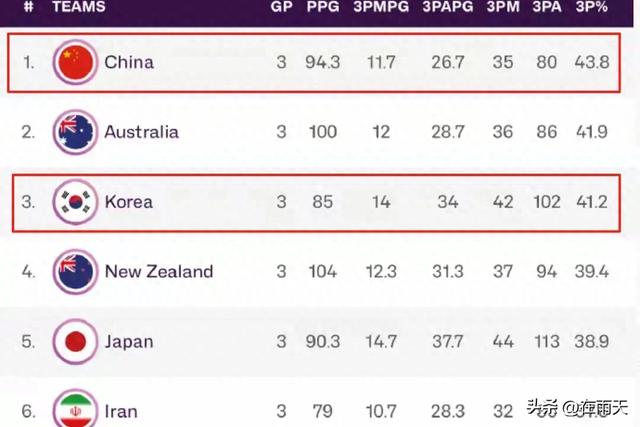Sort by the GP column header

(281, 7)
